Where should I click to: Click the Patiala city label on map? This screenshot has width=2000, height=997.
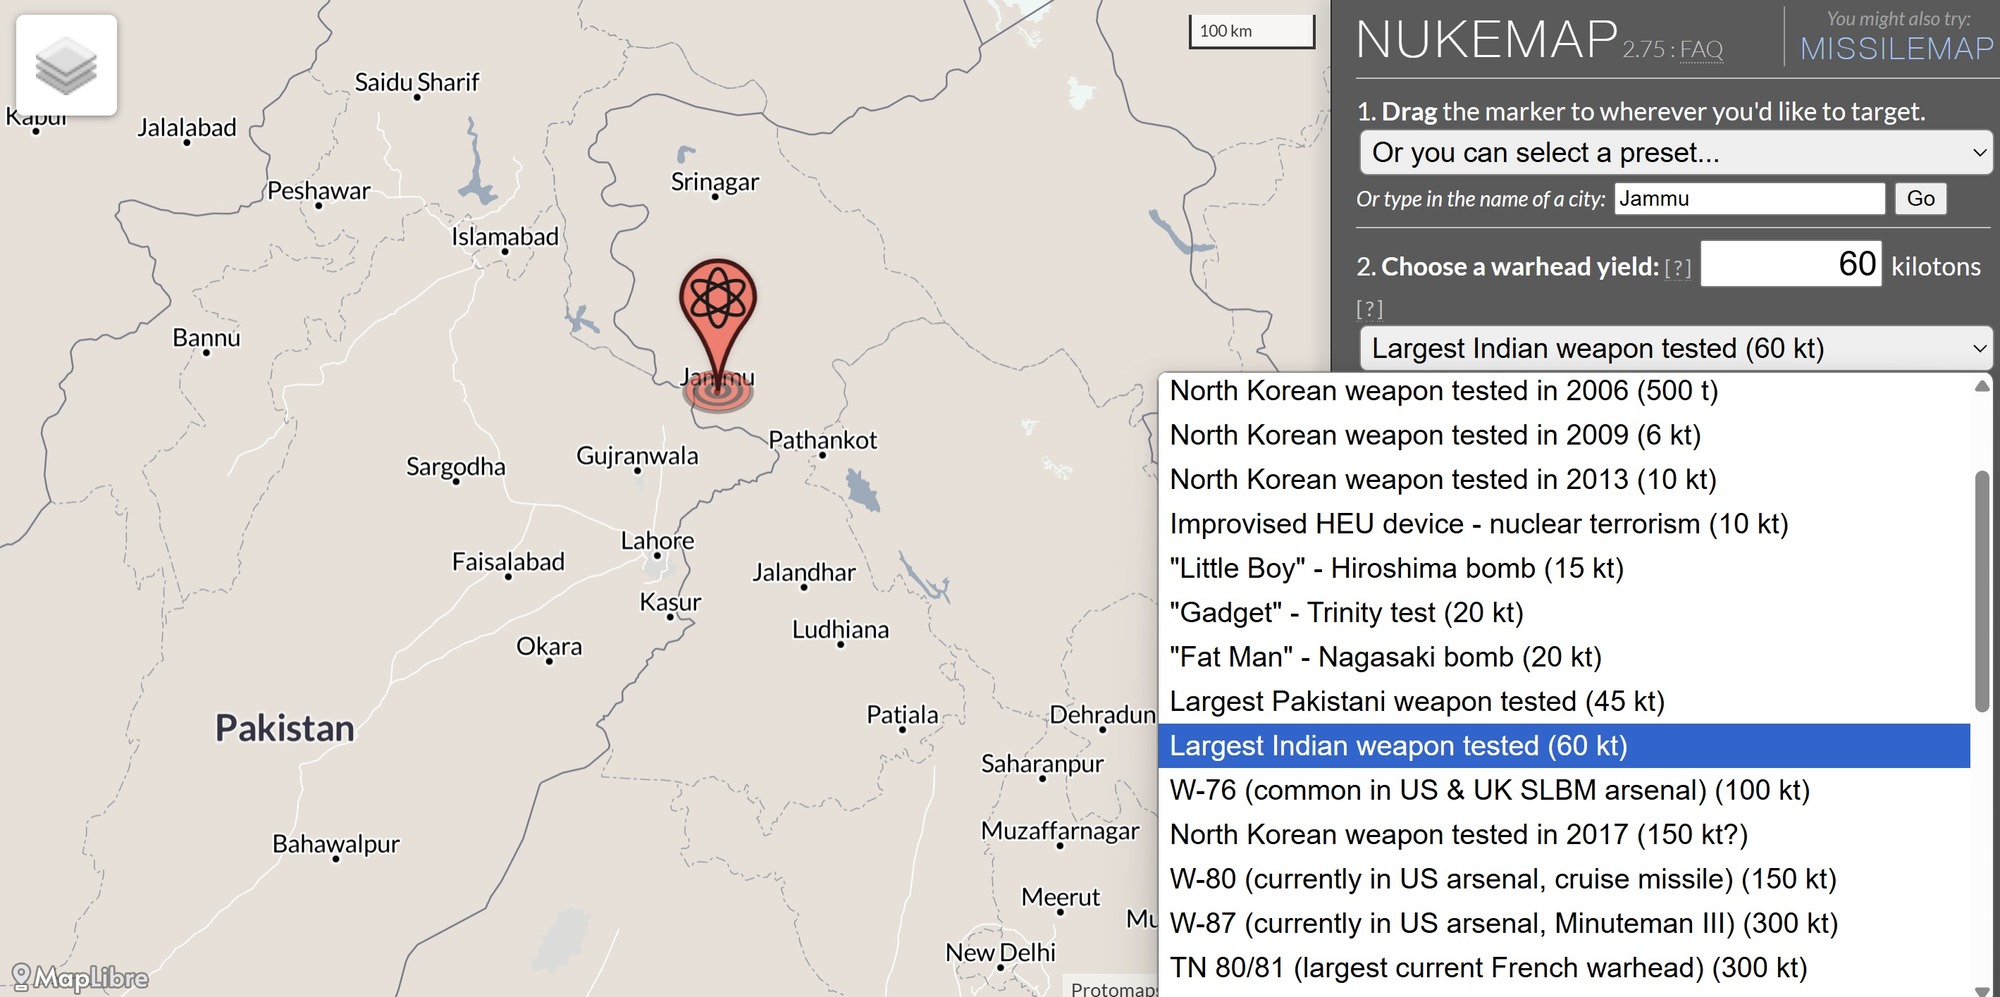pos(902,714)
